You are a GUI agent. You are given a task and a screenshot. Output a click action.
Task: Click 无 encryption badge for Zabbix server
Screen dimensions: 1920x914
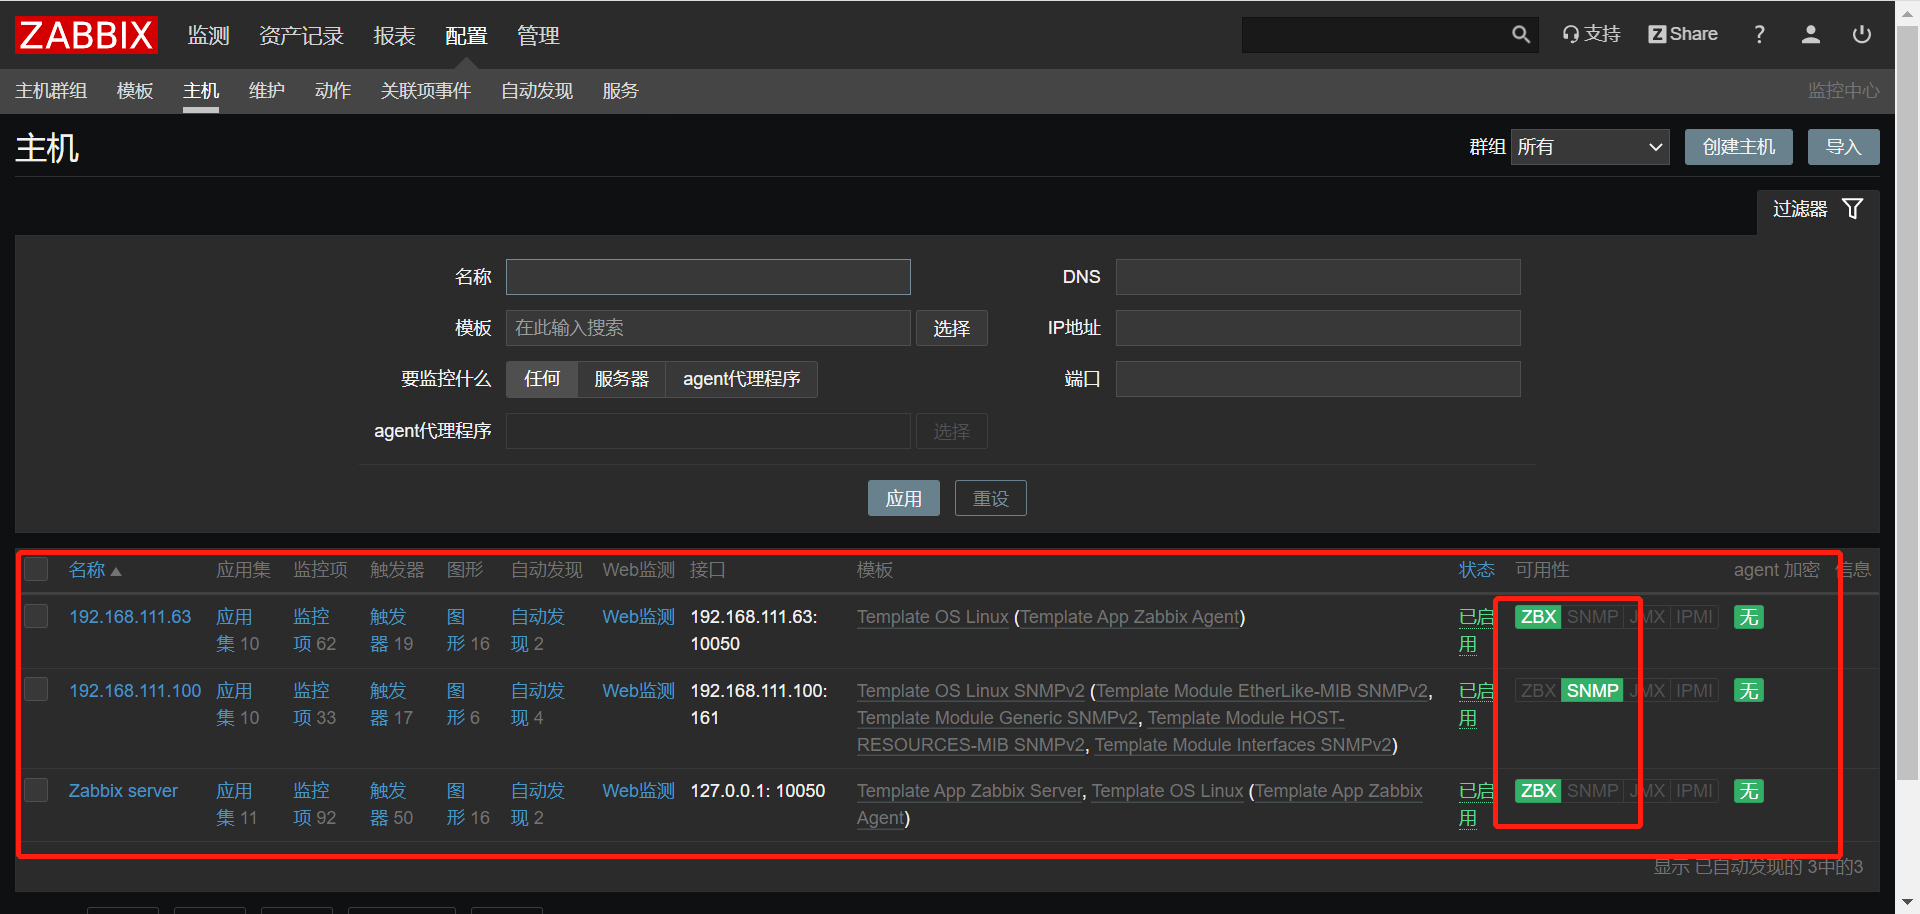point(1748,791)
